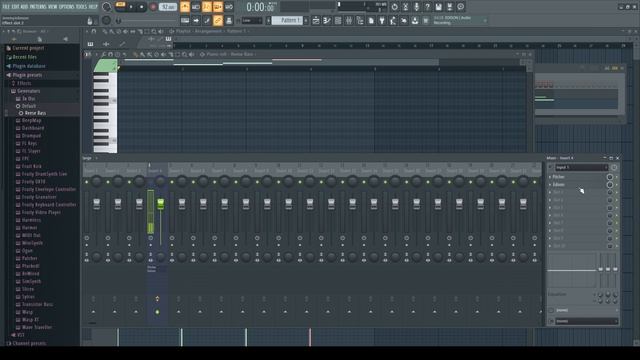Open the HELP menu

coord(93,7)
